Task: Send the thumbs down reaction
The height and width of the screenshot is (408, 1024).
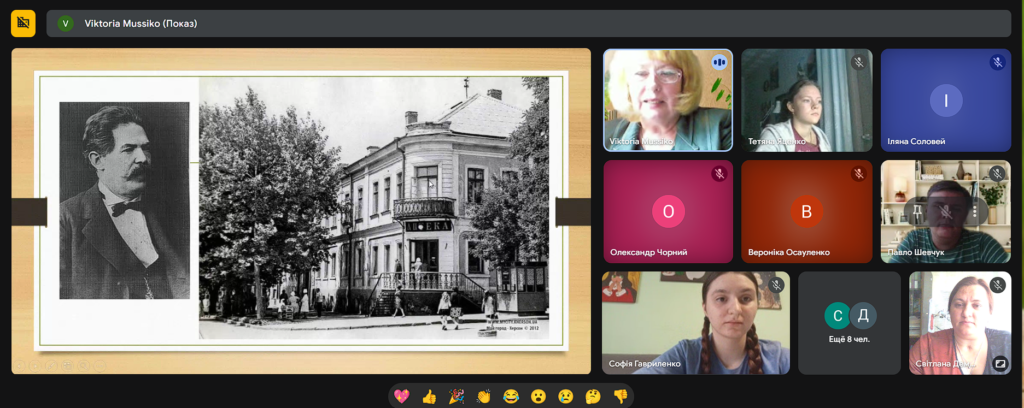Action: tap(620, 397)
